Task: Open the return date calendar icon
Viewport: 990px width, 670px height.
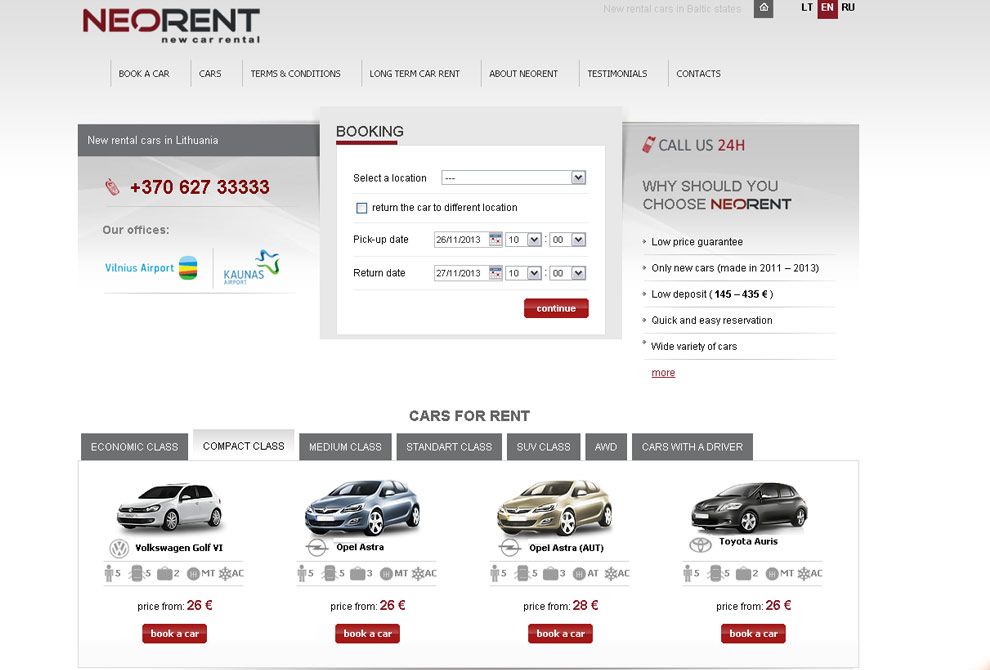Action: pos(496,273)
